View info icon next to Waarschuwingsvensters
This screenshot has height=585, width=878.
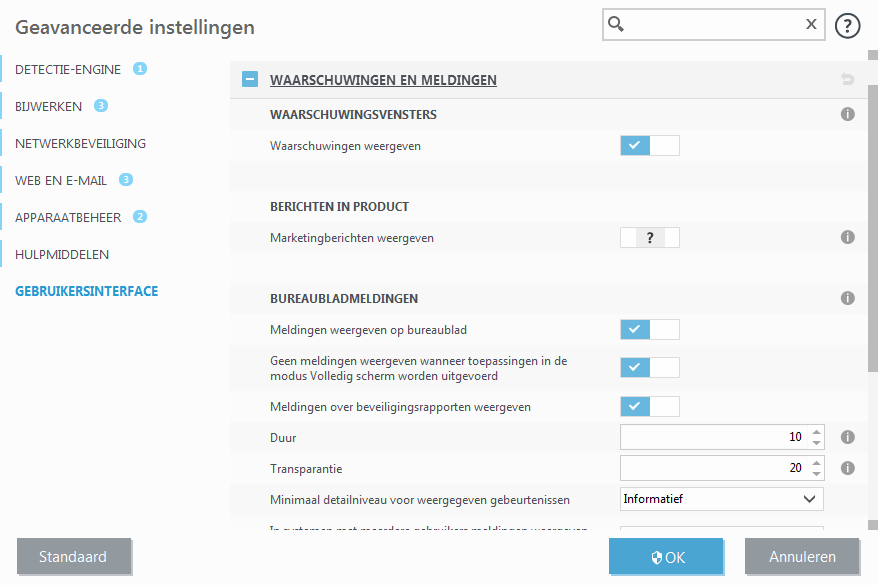coord(847,114)
